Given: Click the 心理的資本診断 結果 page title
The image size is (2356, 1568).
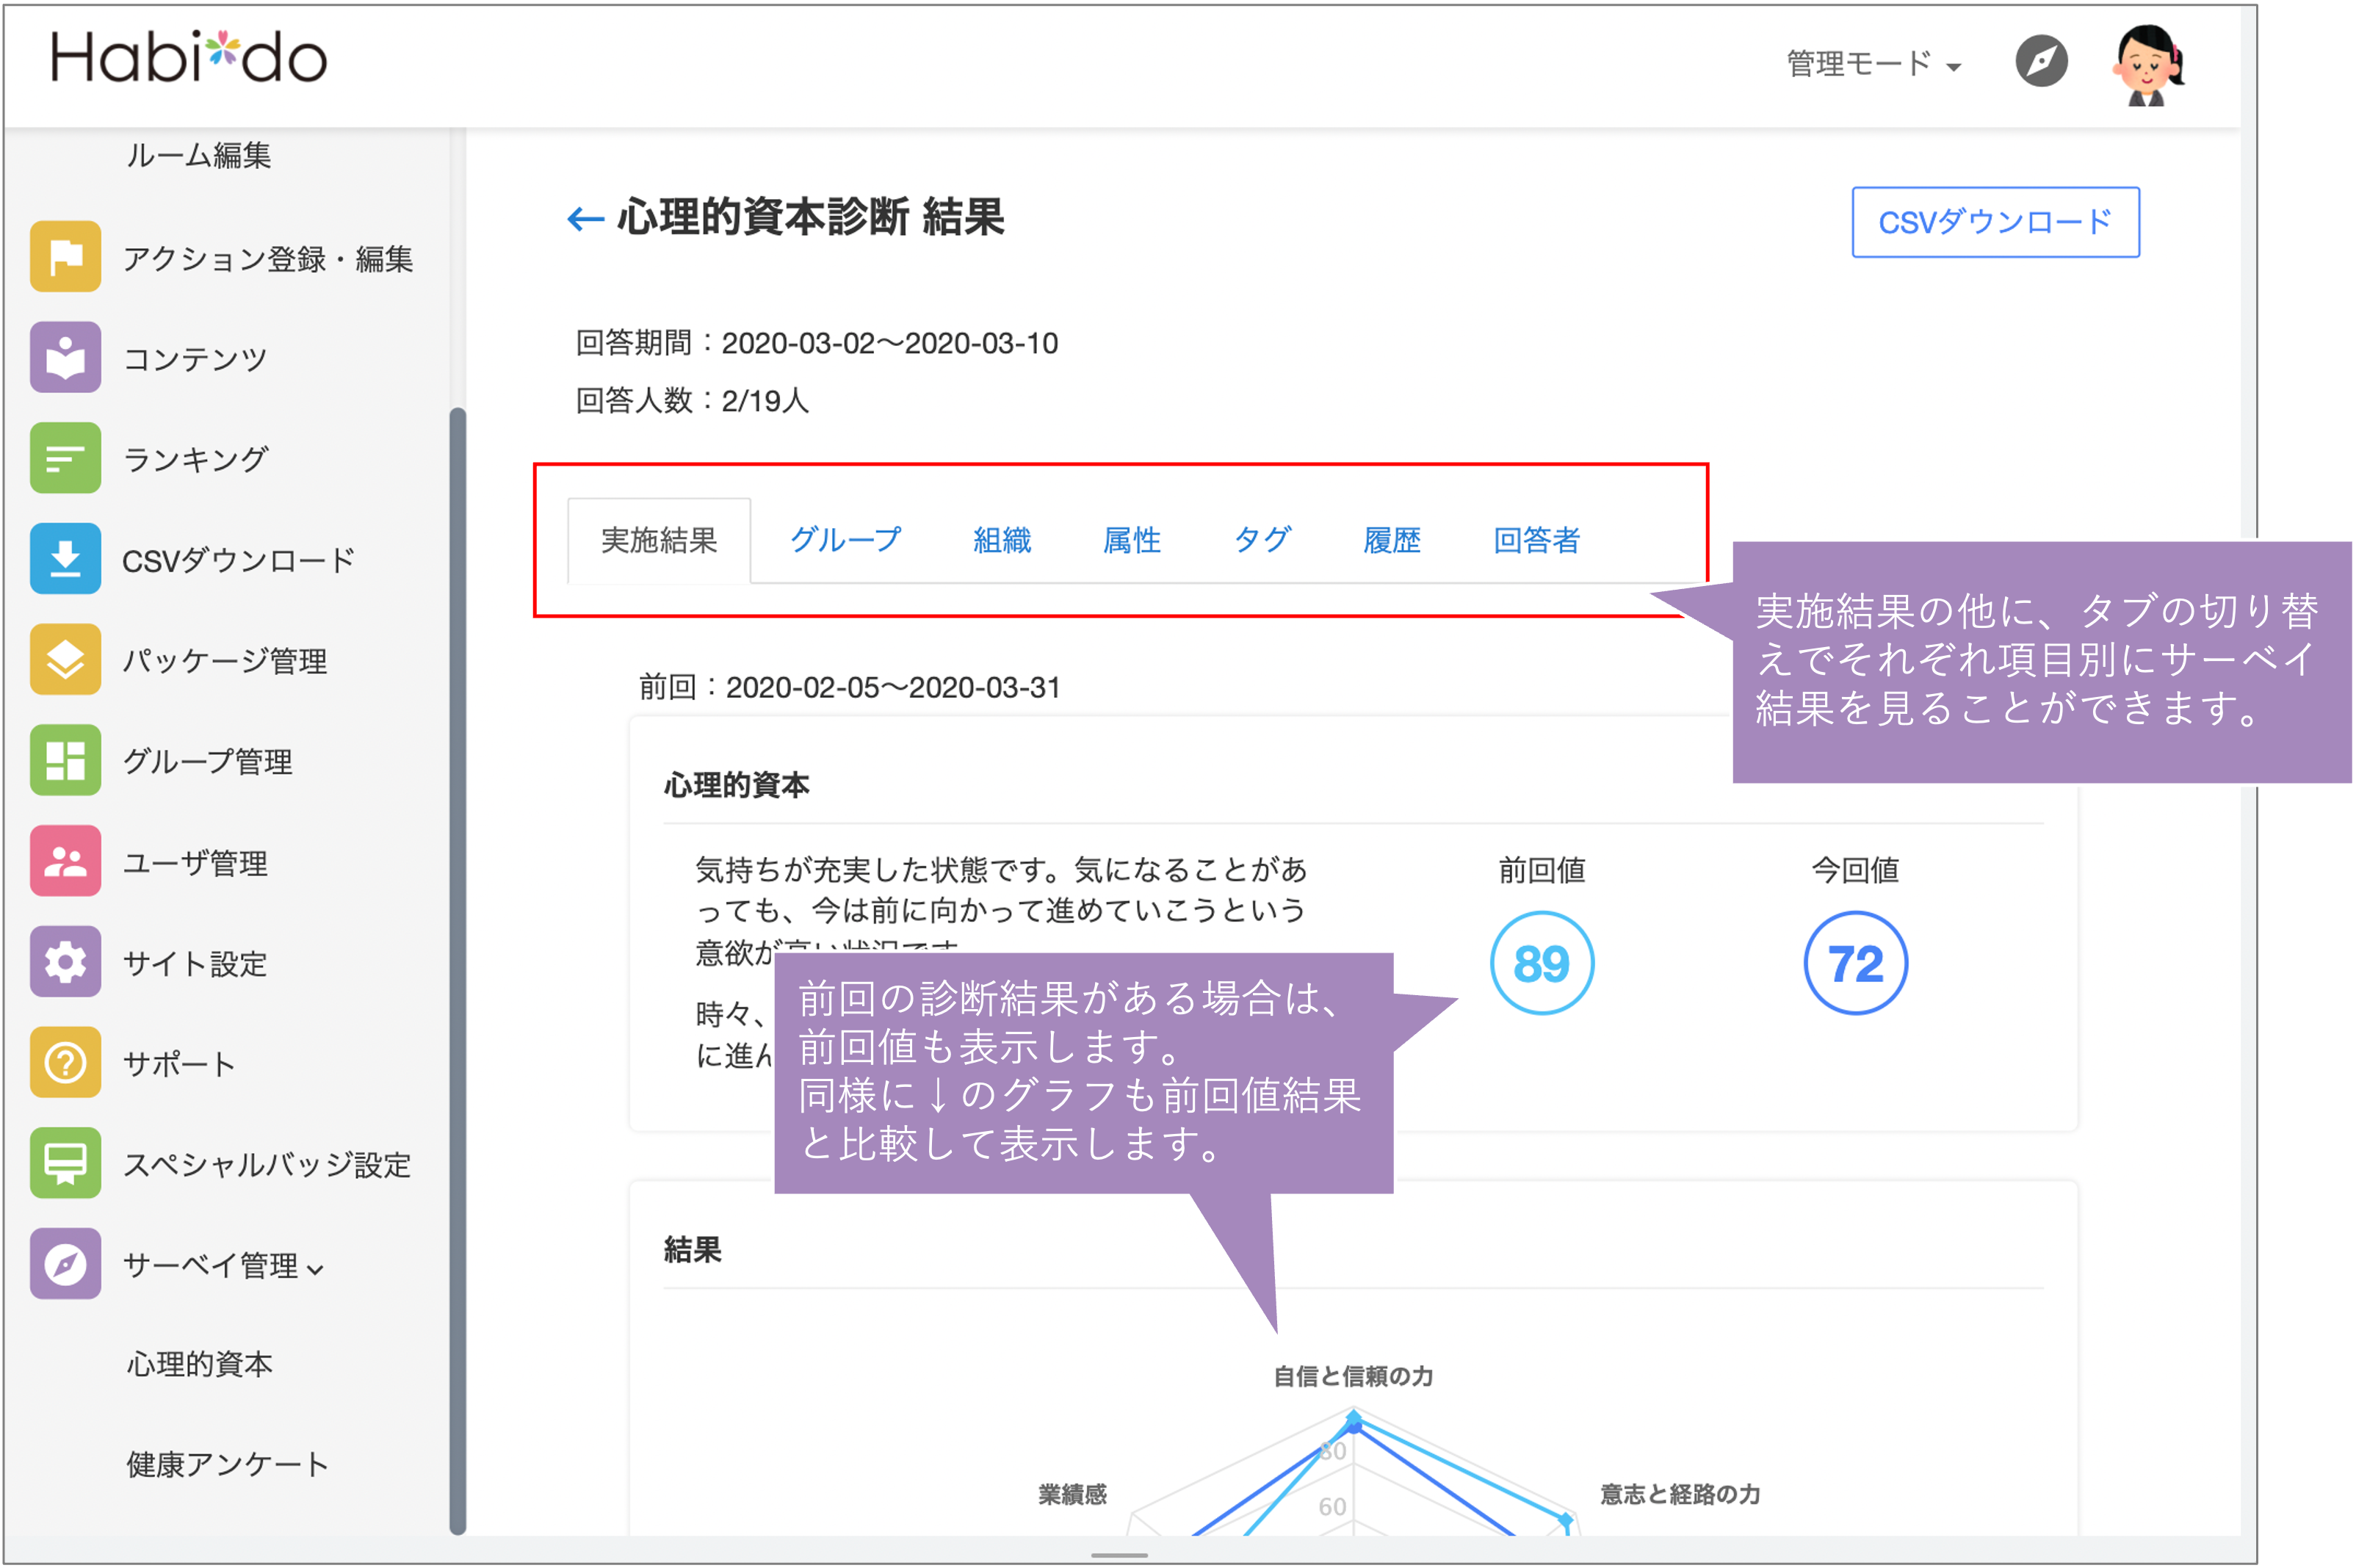Looking at the screenshot, I should click(810, 217).
